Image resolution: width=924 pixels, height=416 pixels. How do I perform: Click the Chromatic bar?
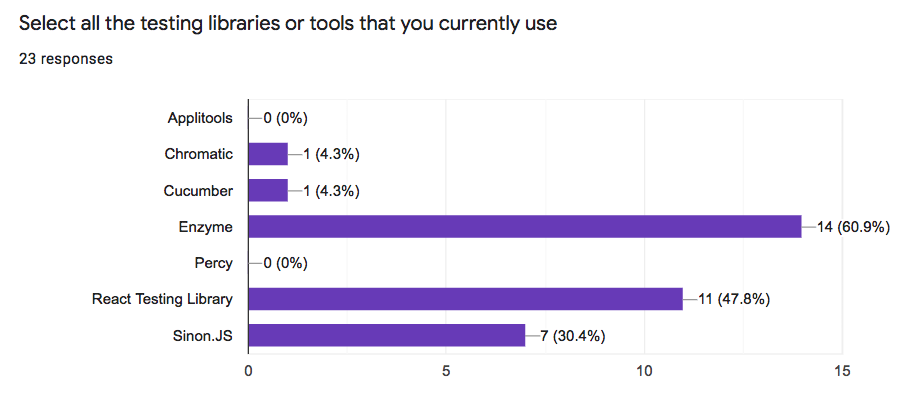pyautogui.click(x=268, y=154)
